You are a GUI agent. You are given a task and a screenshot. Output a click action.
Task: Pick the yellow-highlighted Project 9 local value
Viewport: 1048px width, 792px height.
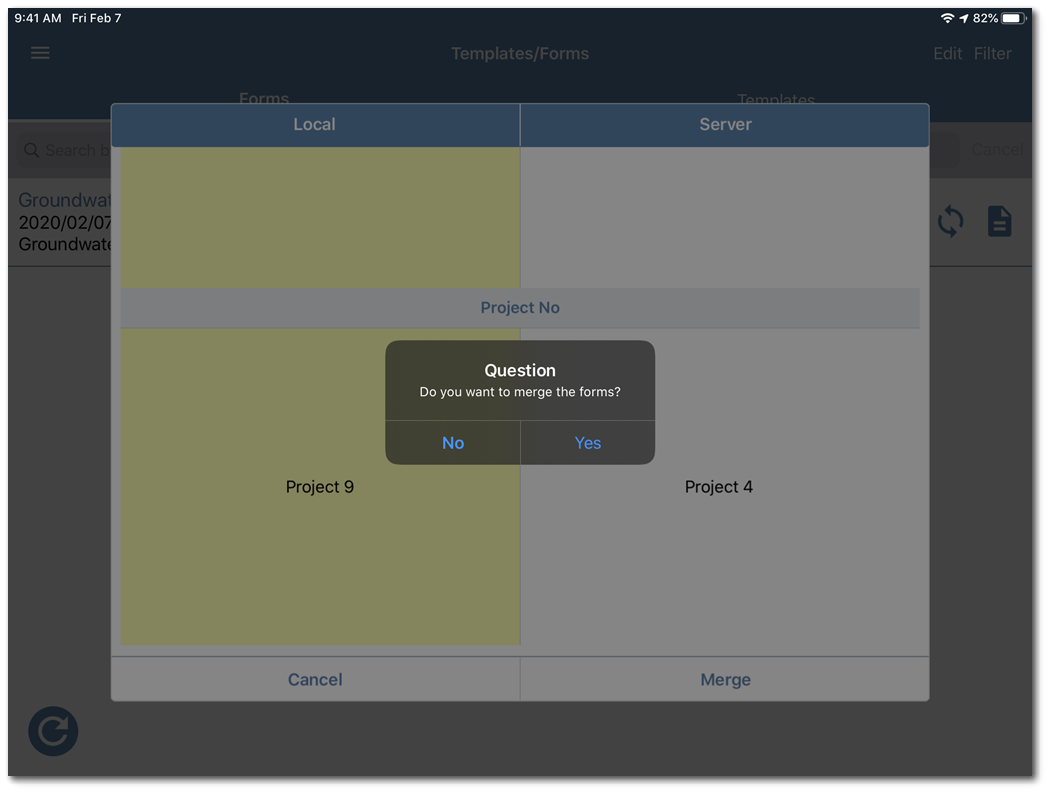320,487
